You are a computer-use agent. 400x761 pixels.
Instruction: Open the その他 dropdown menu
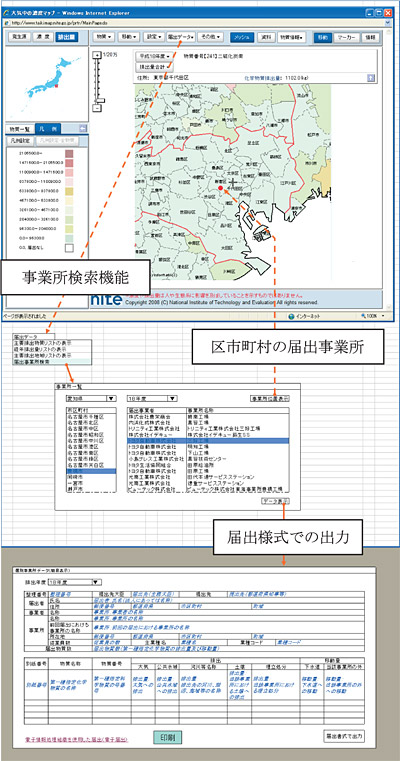(211, 37)
